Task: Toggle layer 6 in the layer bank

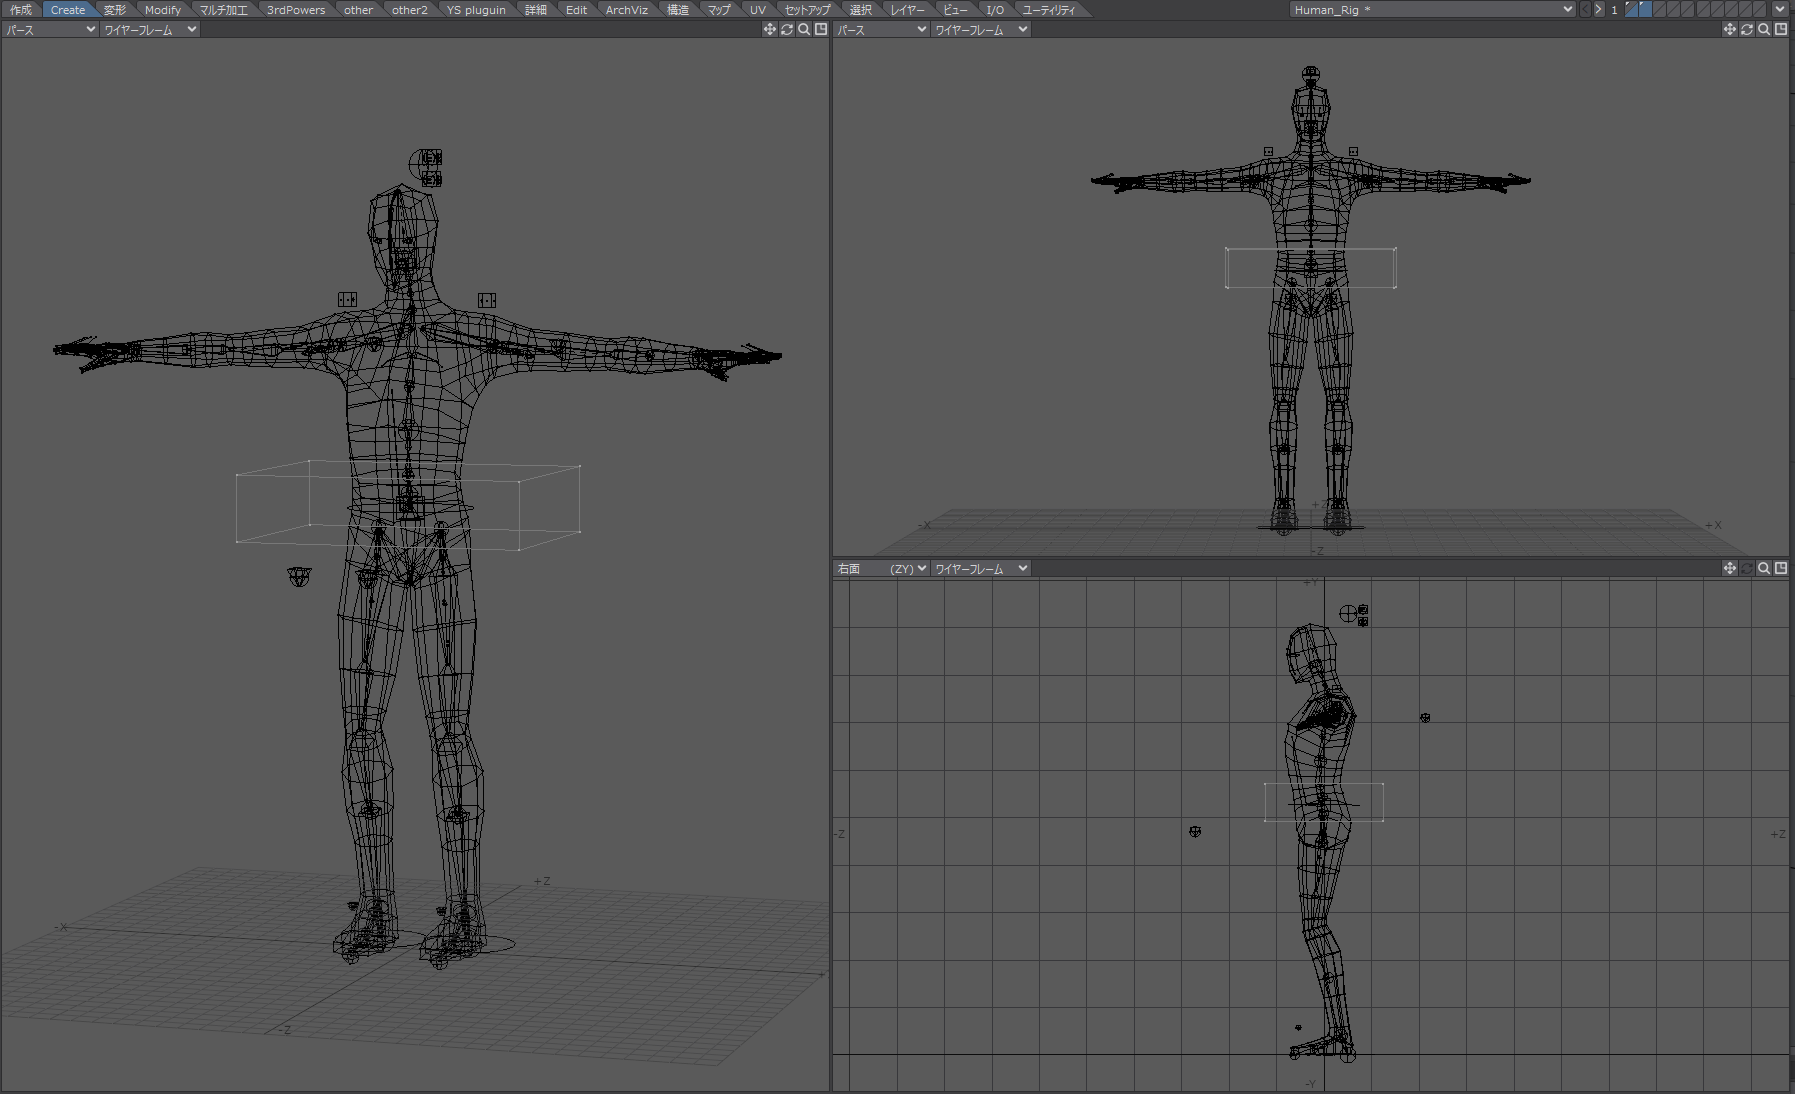Action: [1702, 9]
